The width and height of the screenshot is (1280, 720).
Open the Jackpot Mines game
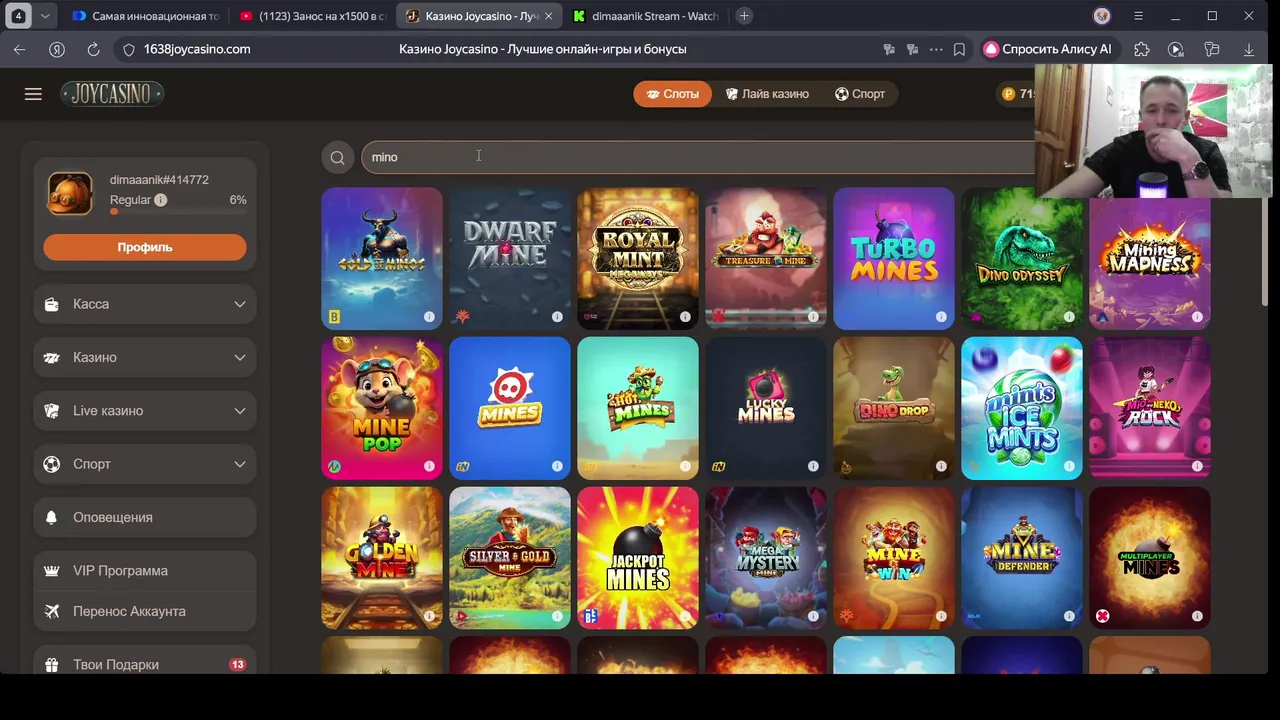point(638,558)
